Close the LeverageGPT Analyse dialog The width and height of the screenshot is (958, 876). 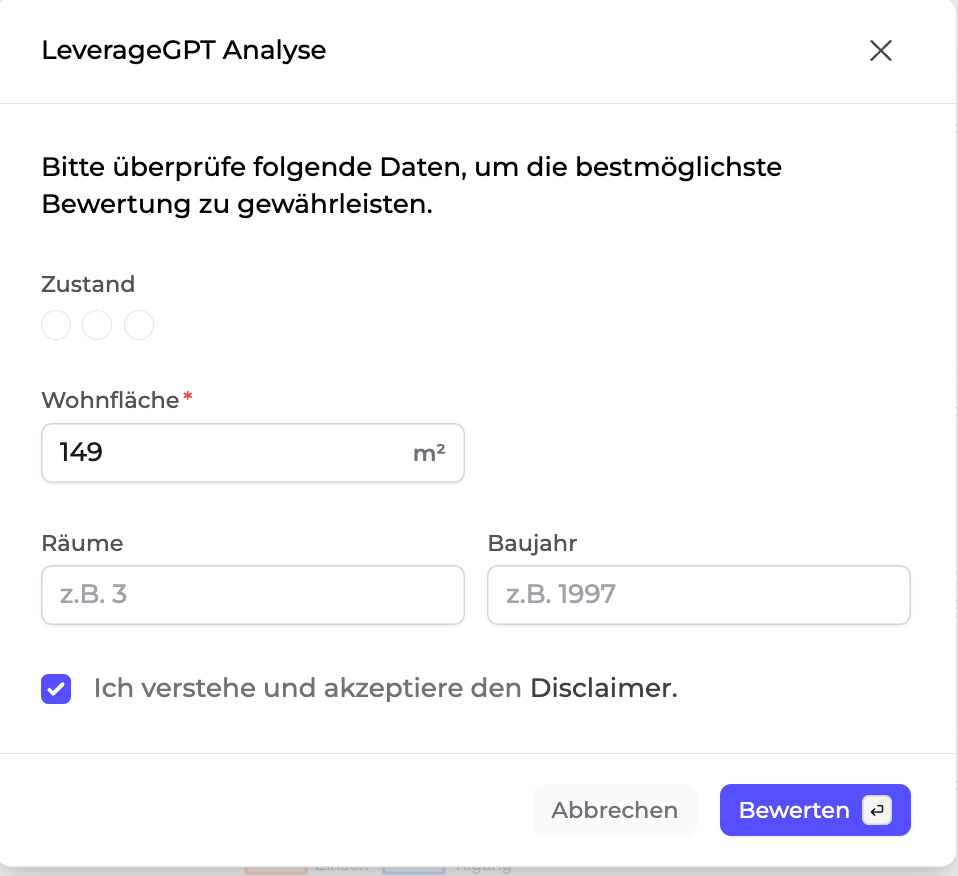[880, 51]
